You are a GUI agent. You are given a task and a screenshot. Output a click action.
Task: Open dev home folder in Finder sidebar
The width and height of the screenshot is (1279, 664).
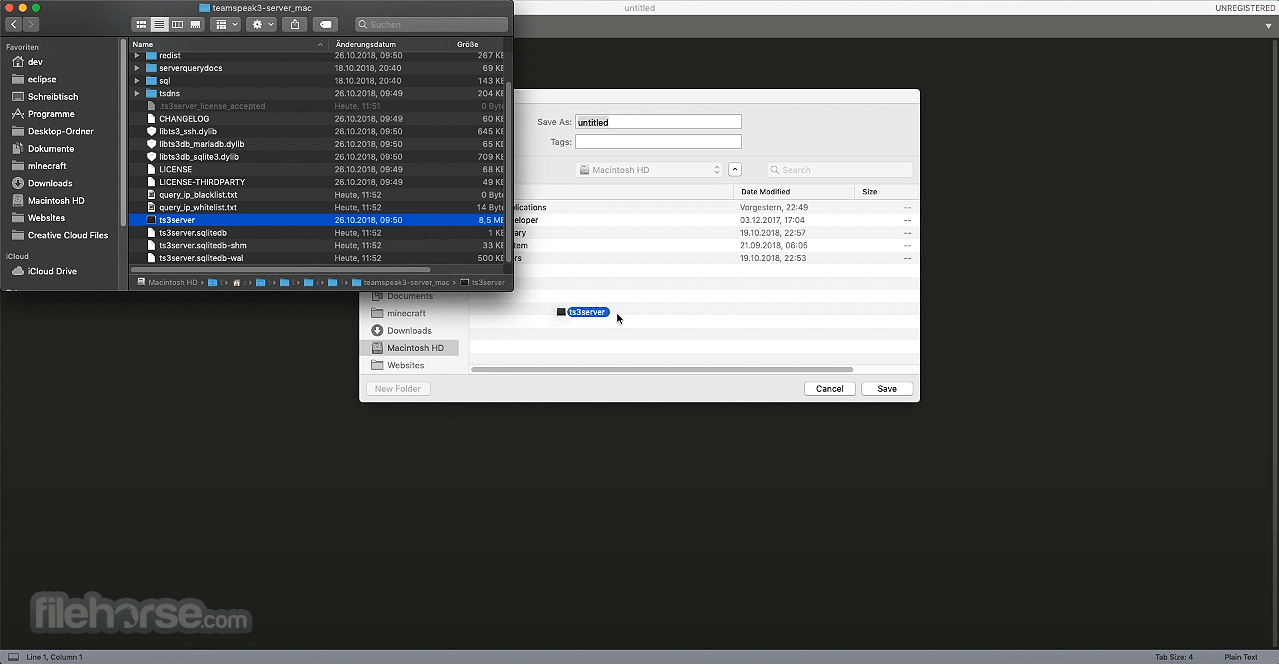point(35,62)
